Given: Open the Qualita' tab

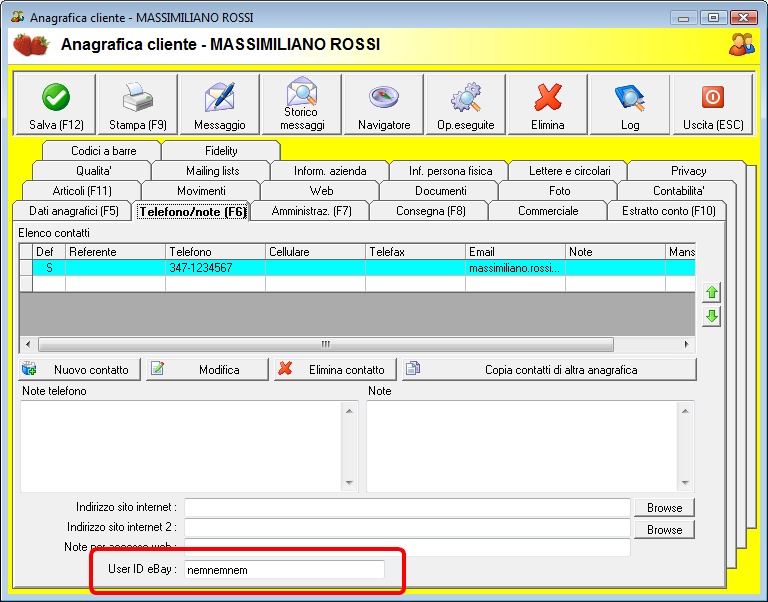Looking at the screenshot, I should click(x=93, y=171).
